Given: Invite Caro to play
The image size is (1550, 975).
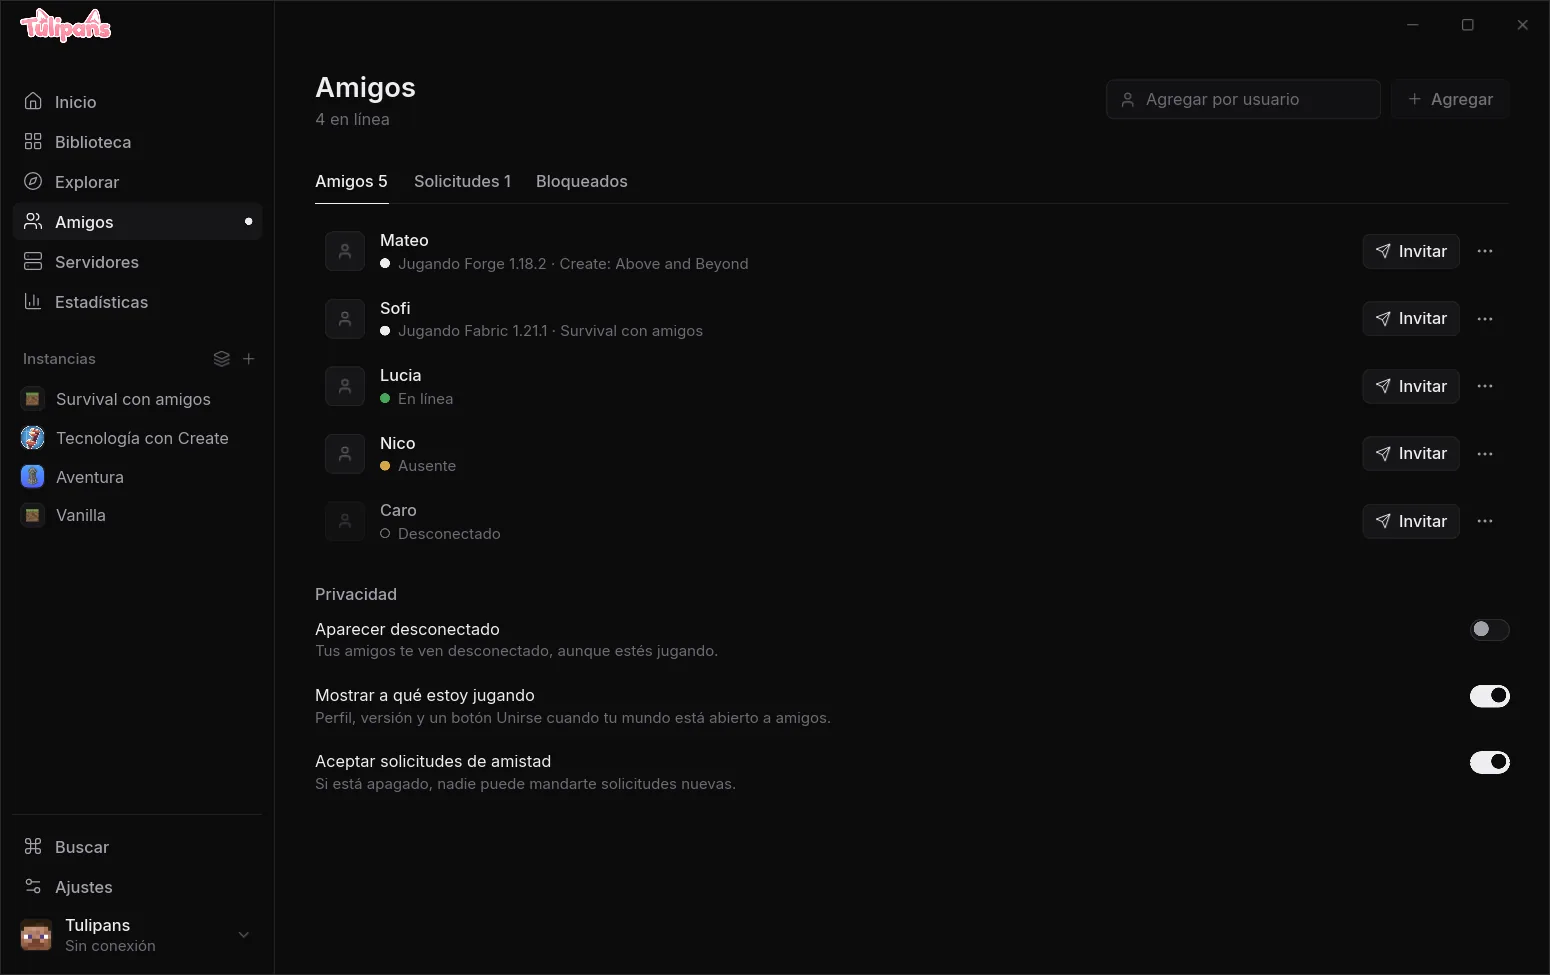Looking at the screenshot, I should tap(1411, 521).
